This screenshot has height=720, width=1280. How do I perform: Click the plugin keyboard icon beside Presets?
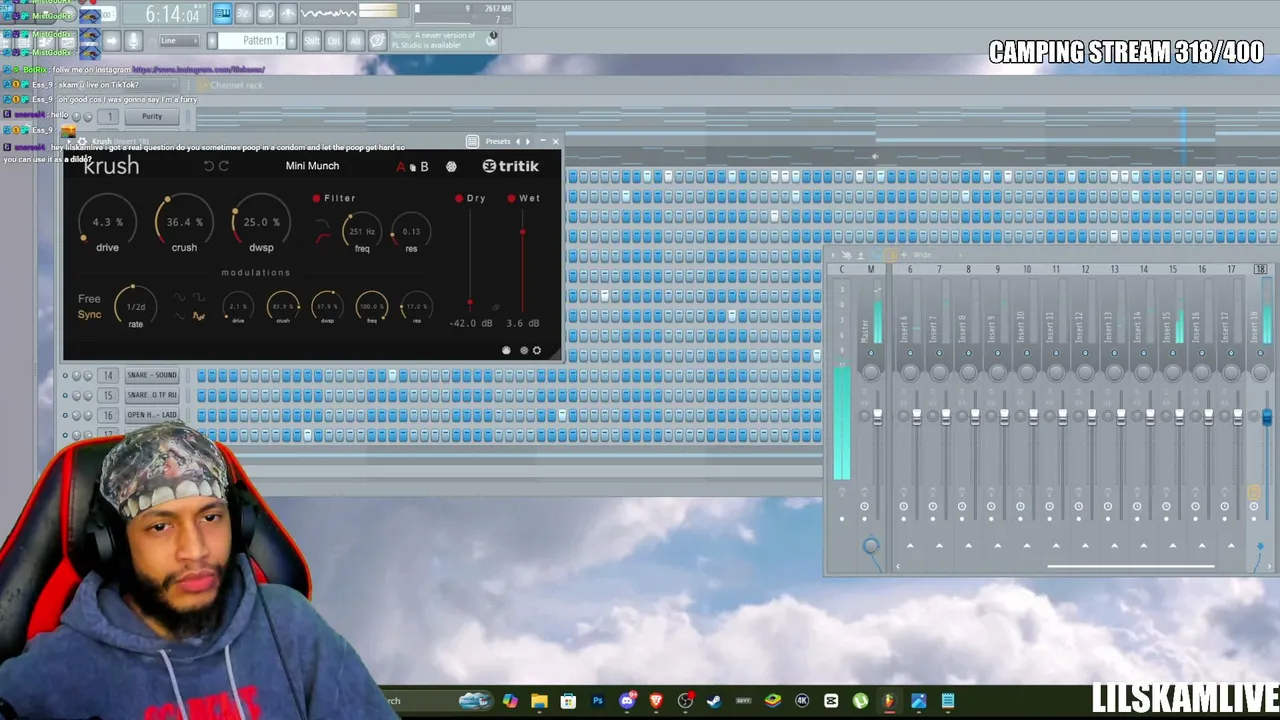(474, 141)
